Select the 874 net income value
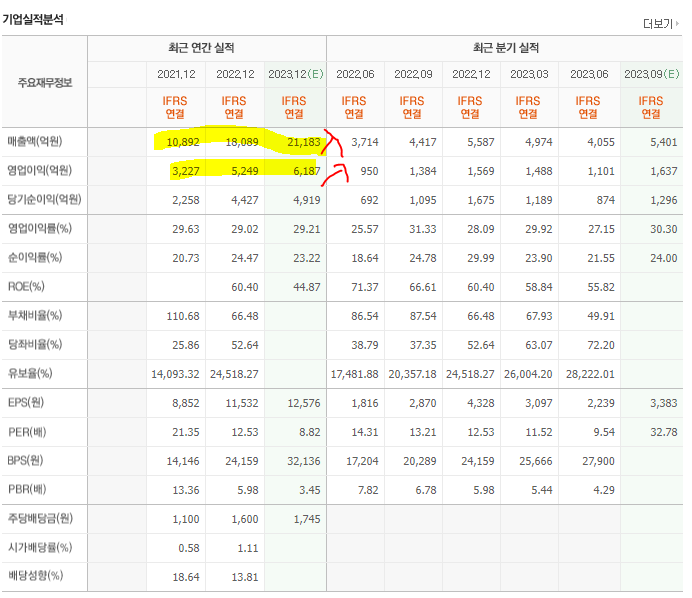692x598 pixels. point(606,200)
